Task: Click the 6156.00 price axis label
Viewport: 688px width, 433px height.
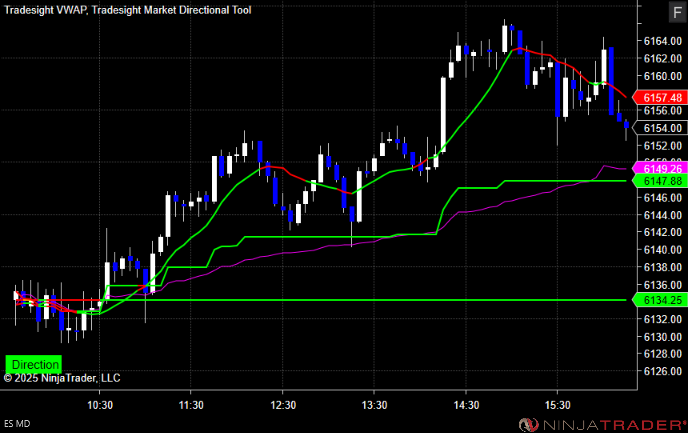Action: [x=663, y=111]
